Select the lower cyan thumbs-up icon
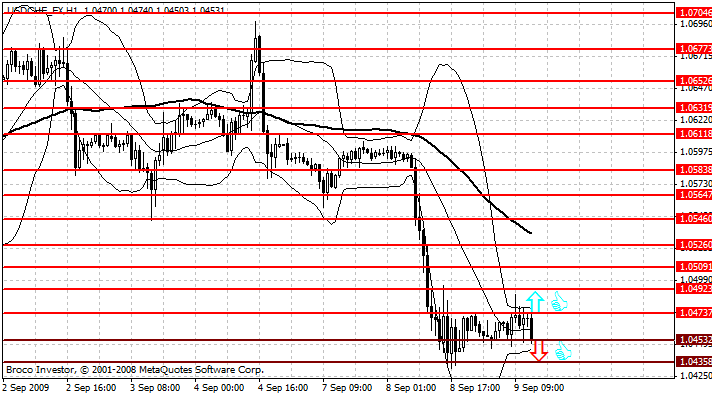 [x=563, y=351]
